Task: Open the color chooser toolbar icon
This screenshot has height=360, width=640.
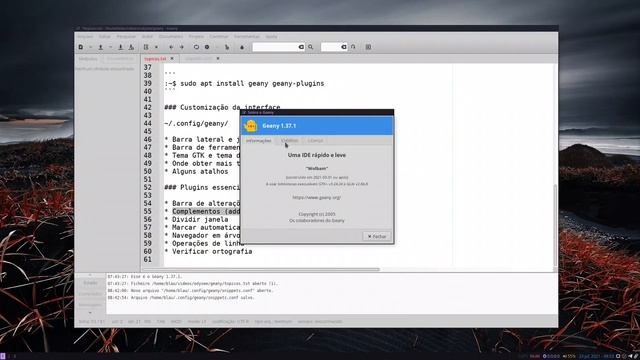Action: (x=242, y=47)
